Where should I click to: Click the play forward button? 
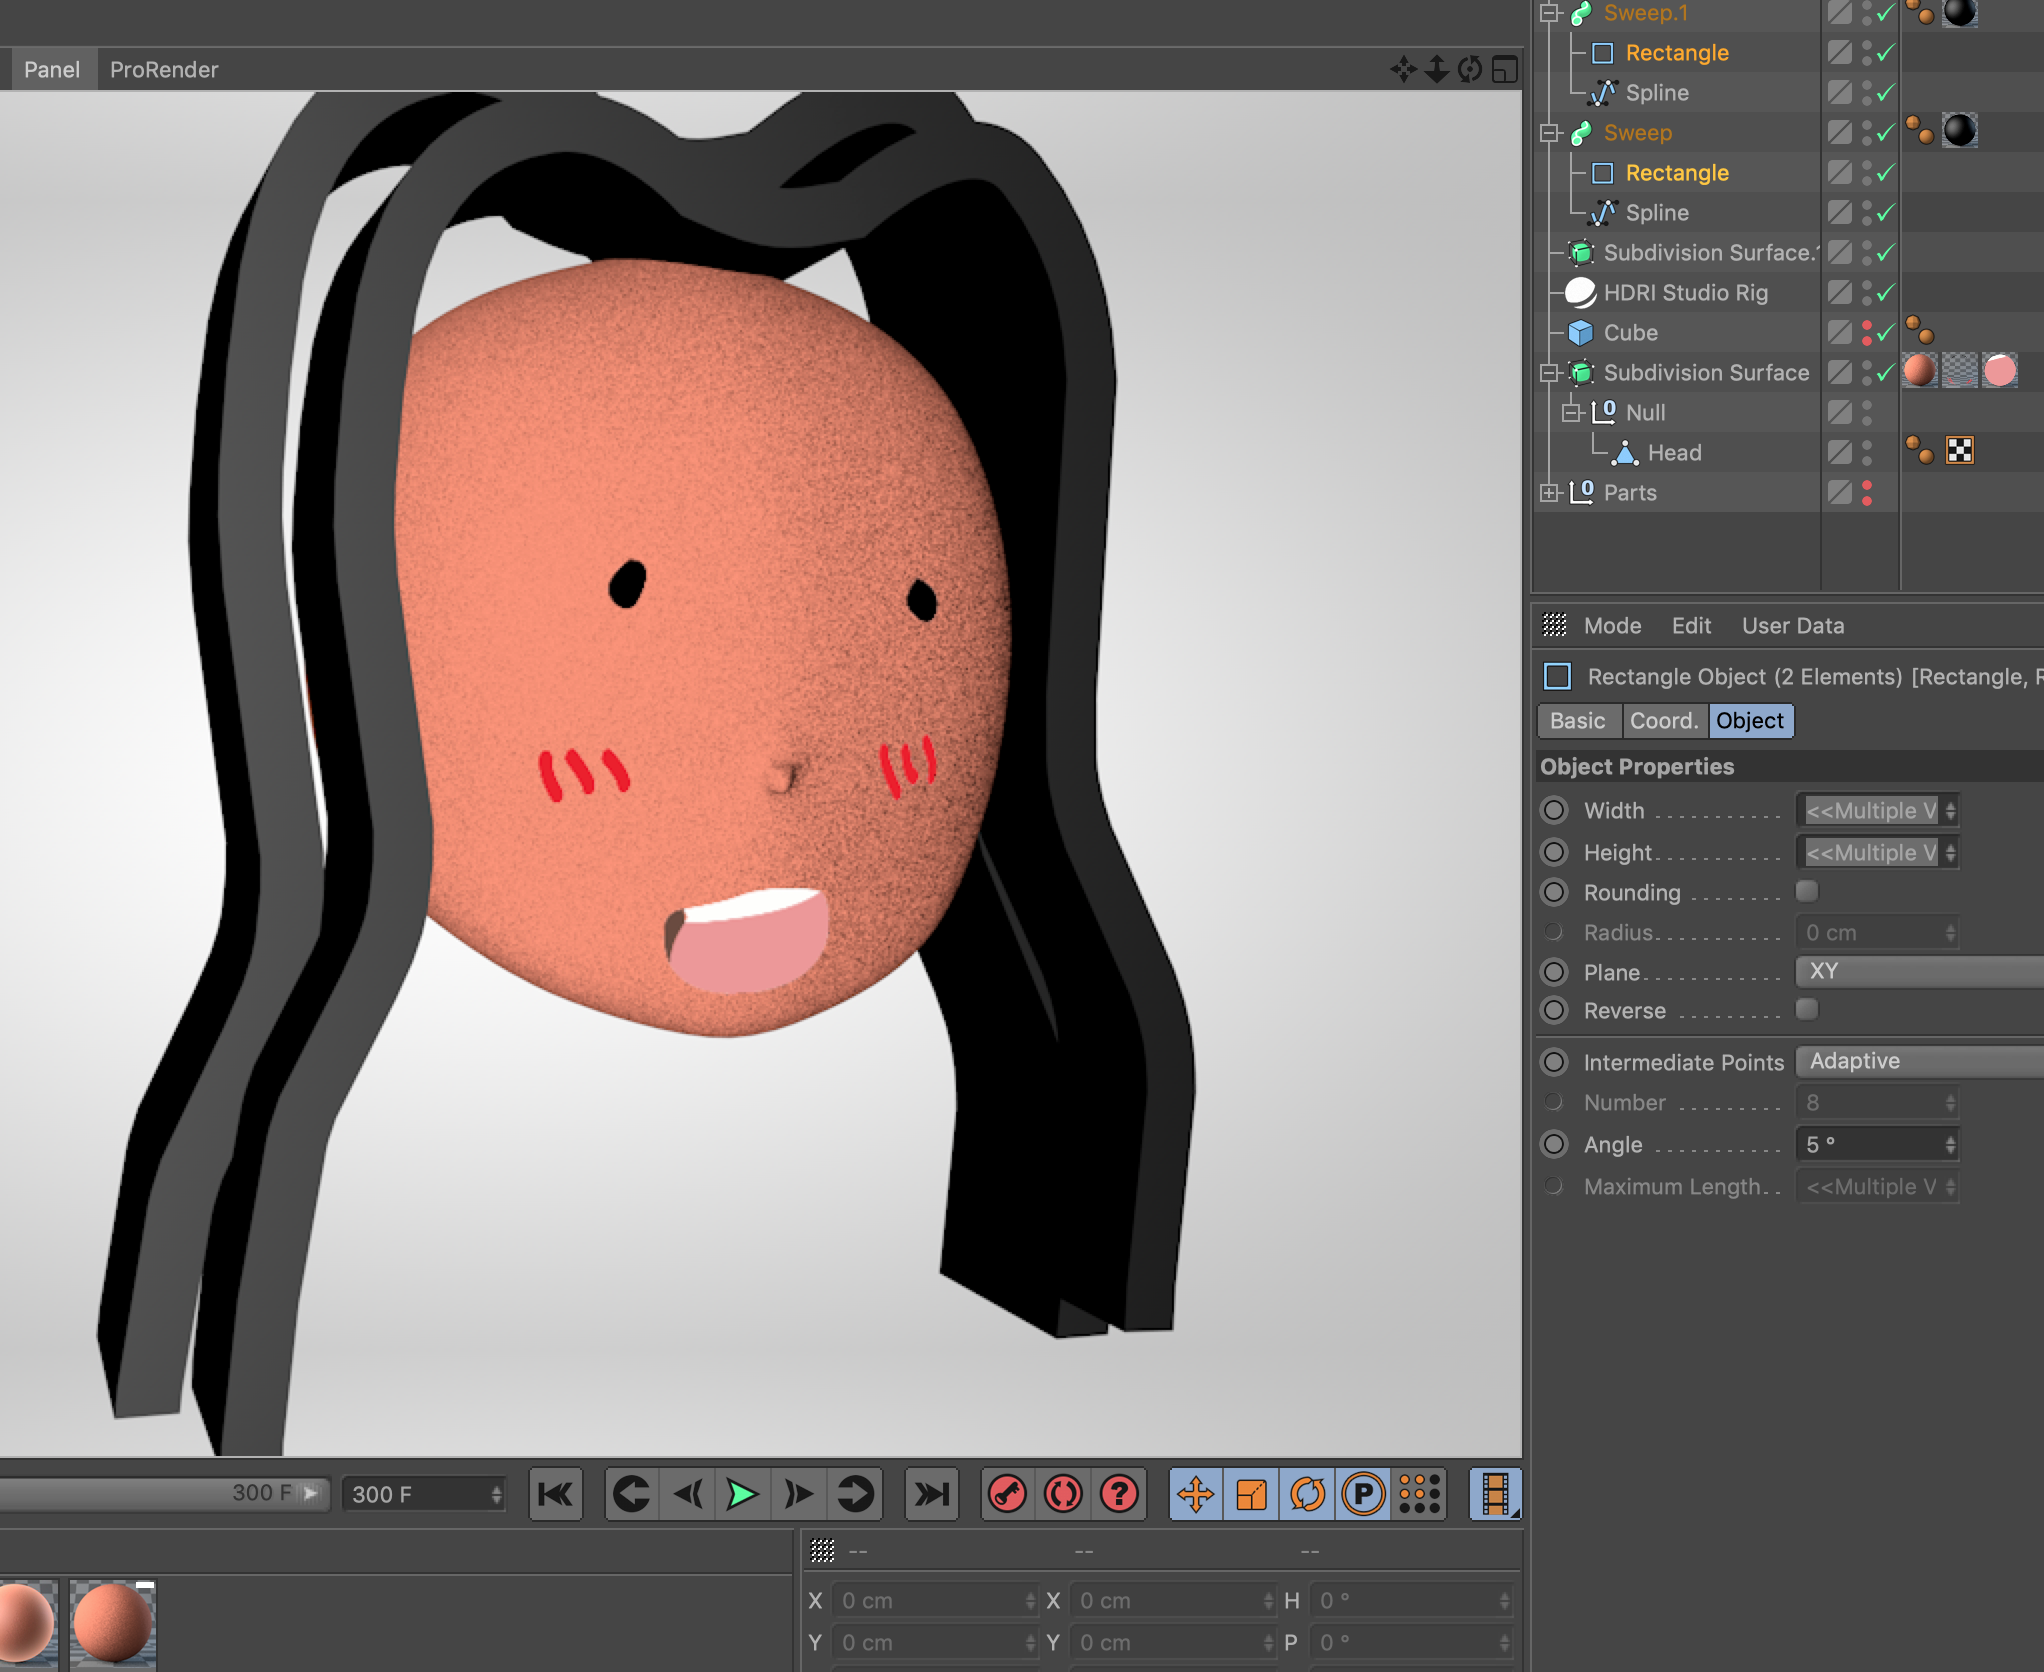pyautogui.click(x=741, y=1494)
